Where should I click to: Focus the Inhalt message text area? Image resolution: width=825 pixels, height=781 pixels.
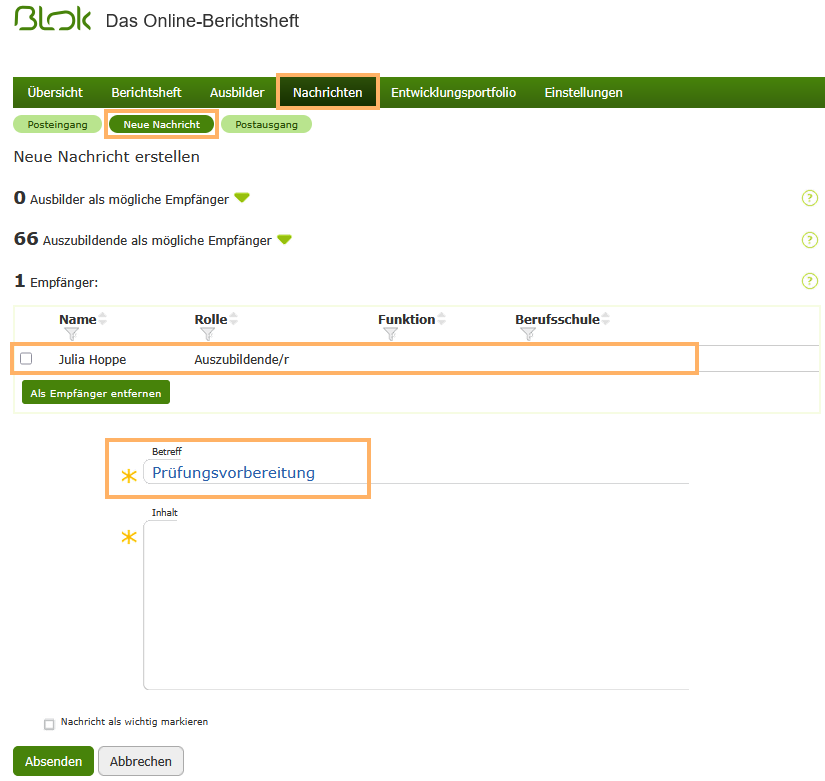coord(415,605)
